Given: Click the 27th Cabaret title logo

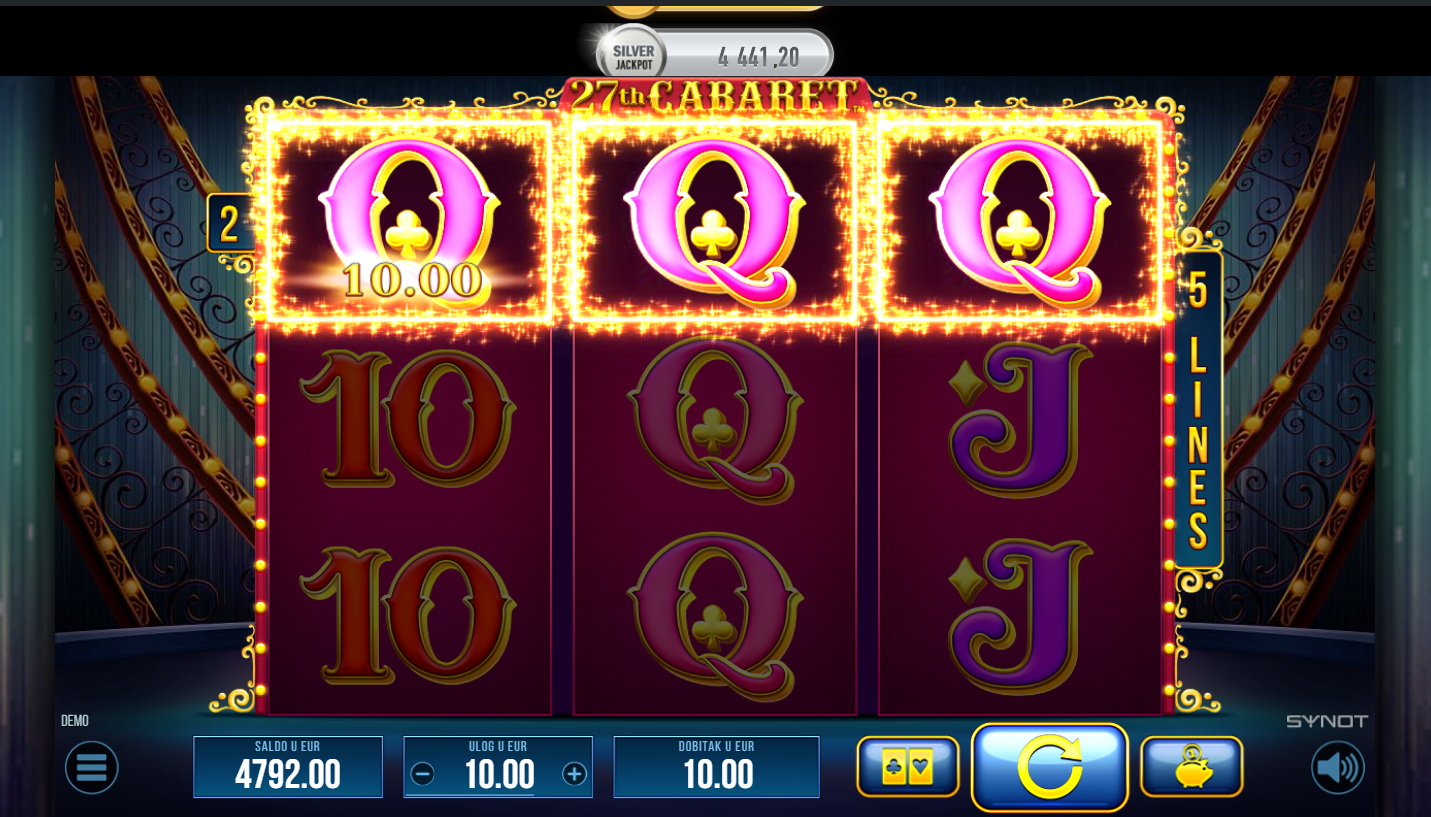Looking at the screenshot, I should (x=715, y=98).
